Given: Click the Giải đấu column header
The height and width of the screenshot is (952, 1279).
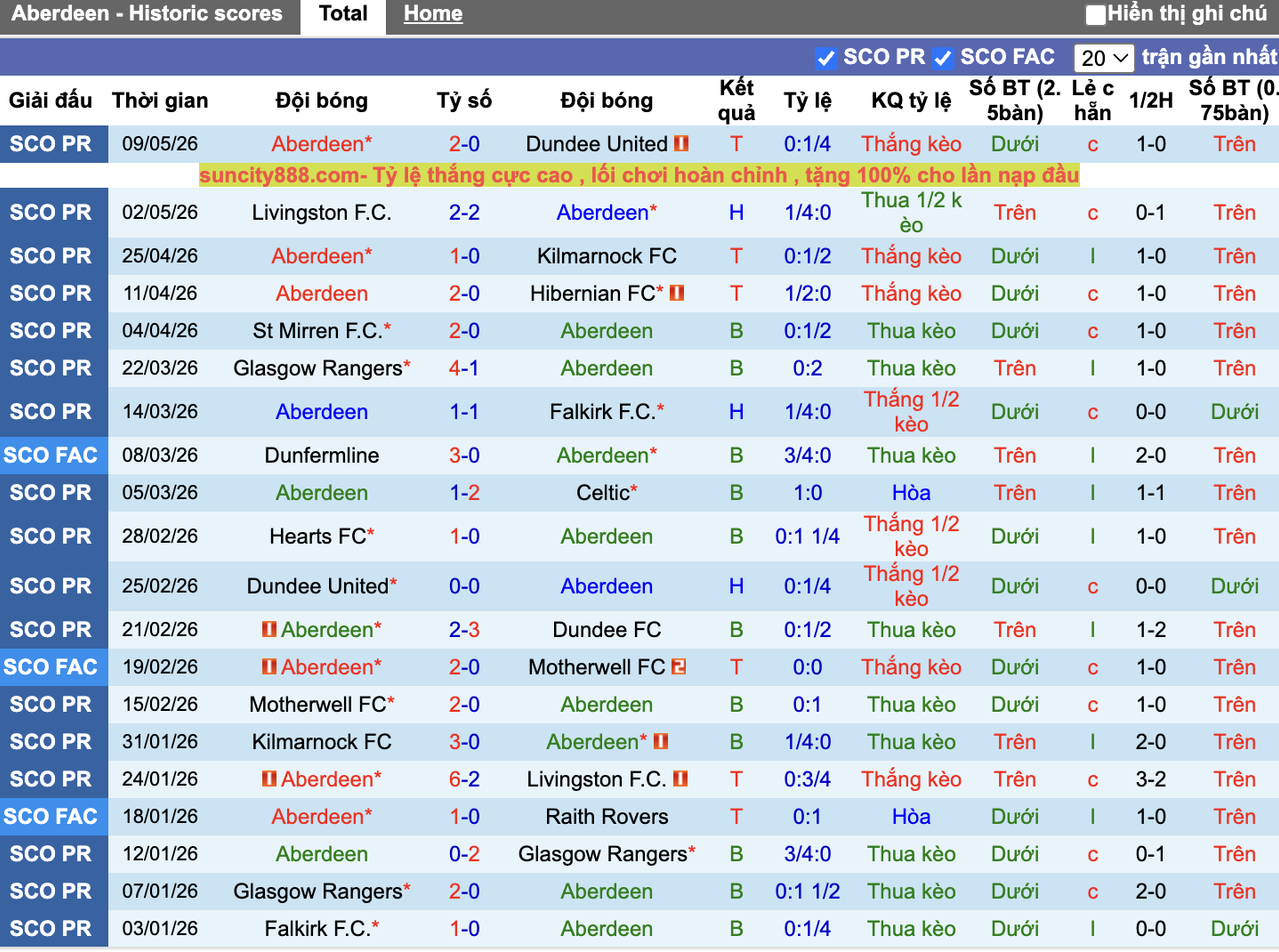Looking at the screenshot, I should [51, 101].
